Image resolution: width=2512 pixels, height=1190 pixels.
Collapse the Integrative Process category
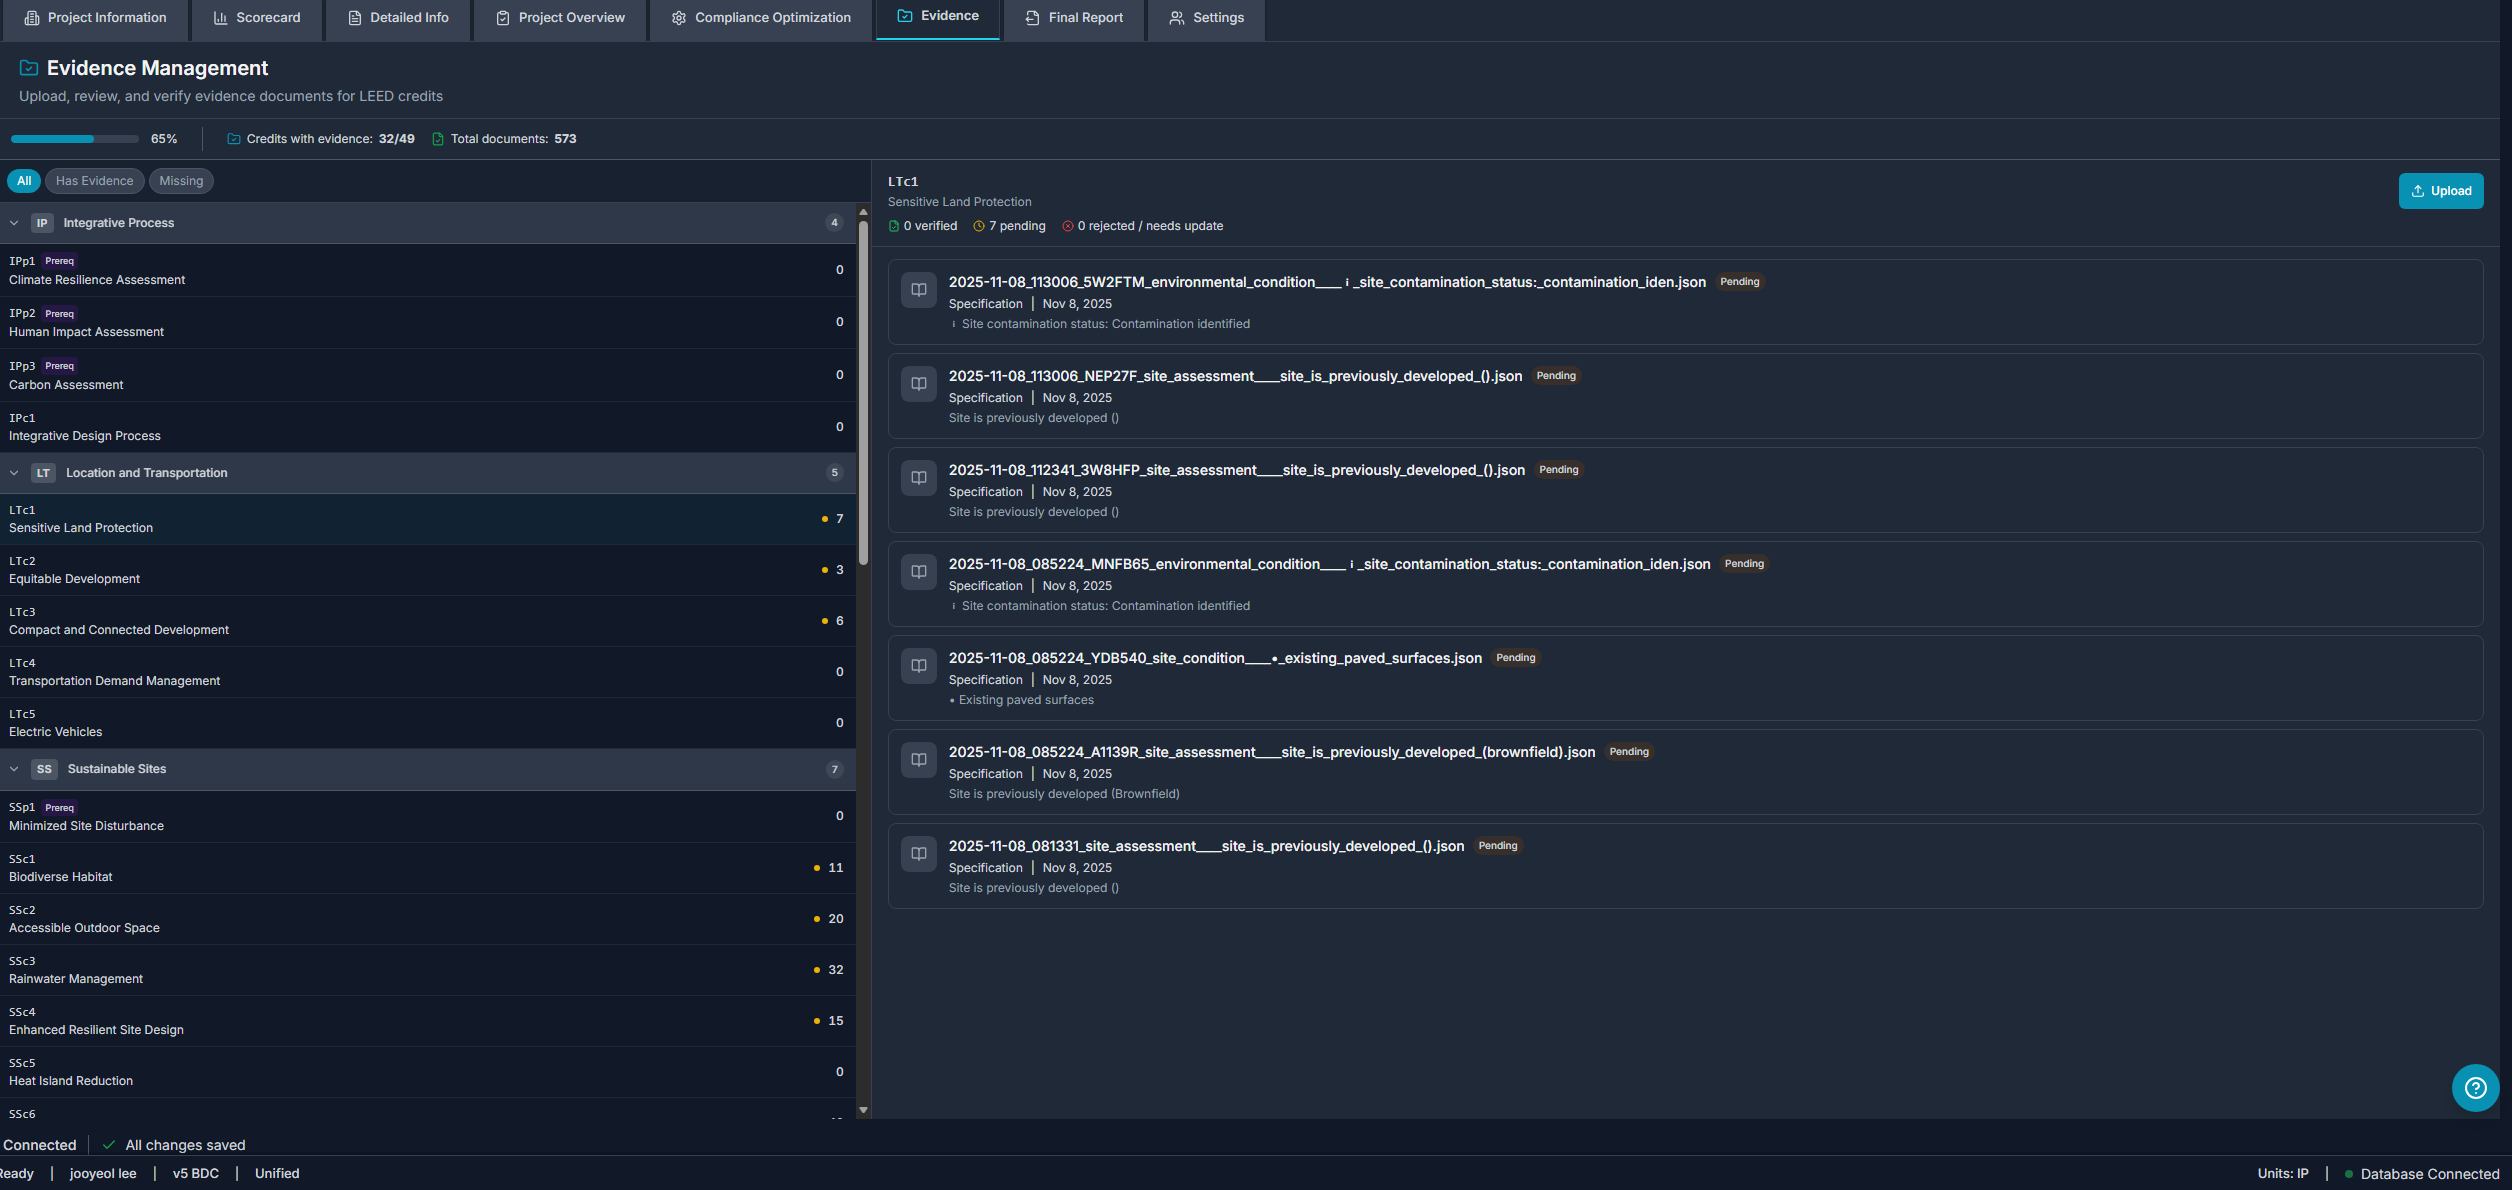pos(14,223)
